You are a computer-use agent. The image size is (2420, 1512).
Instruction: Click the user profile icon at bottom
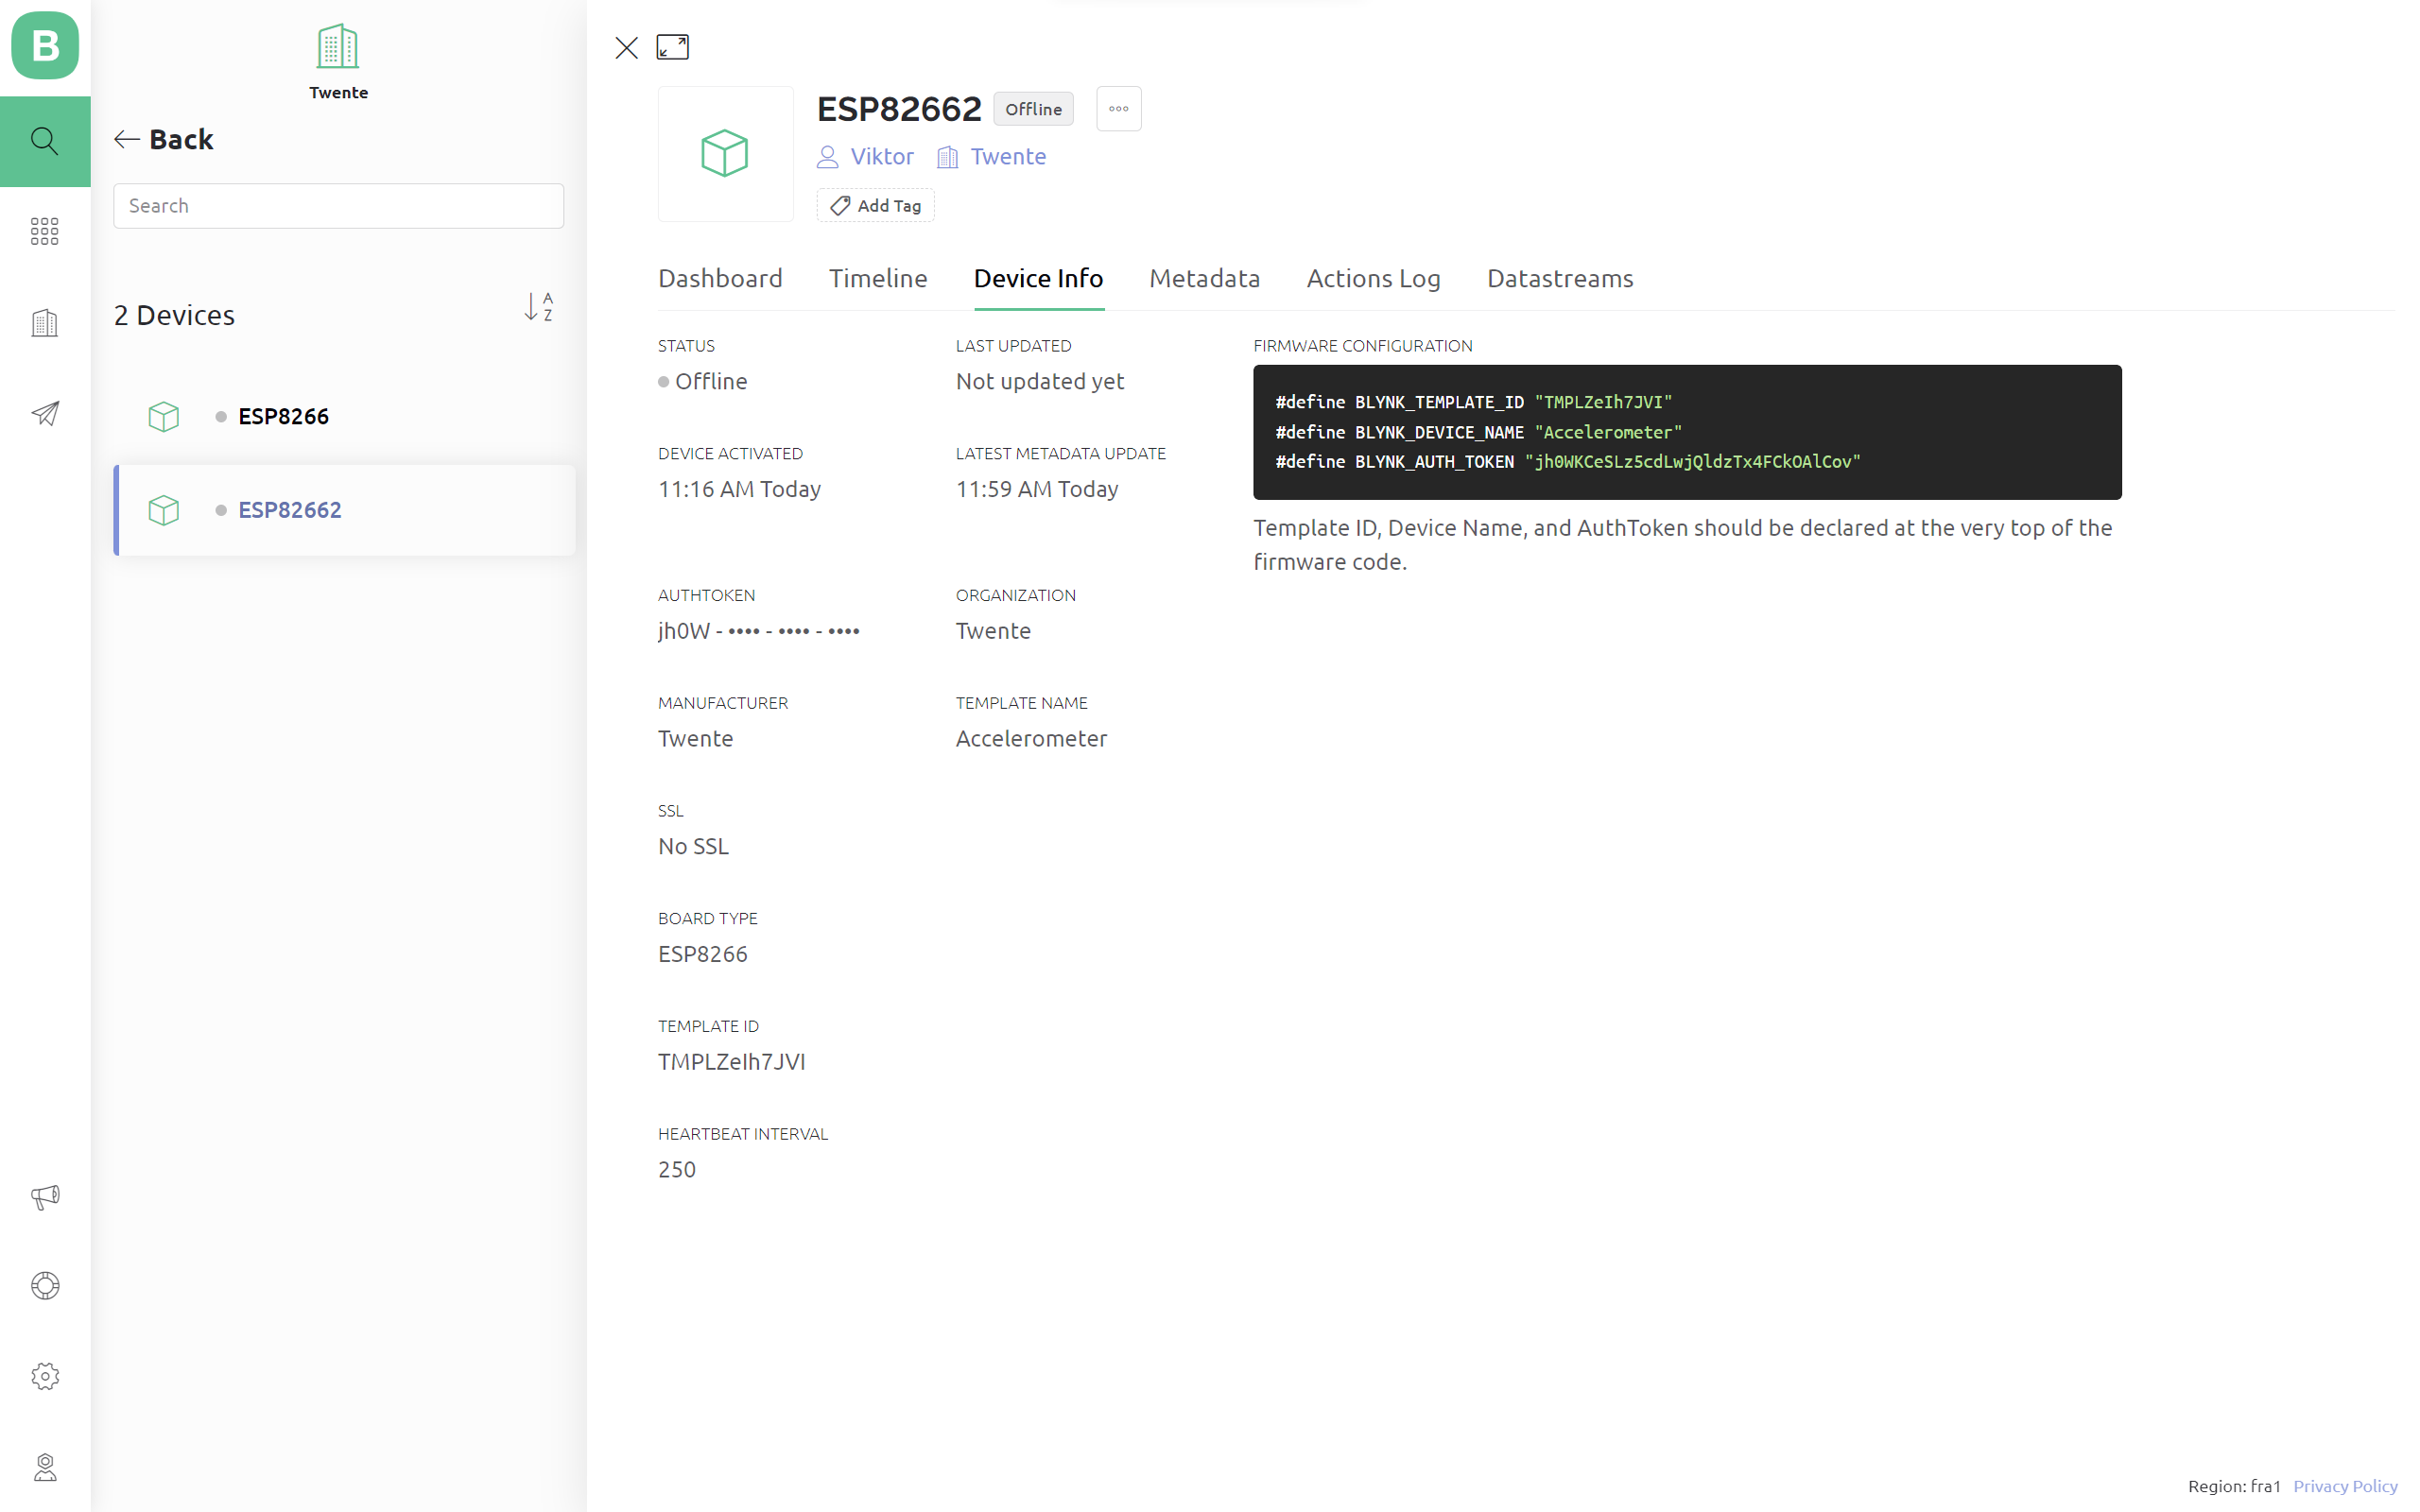[45, 1467]
